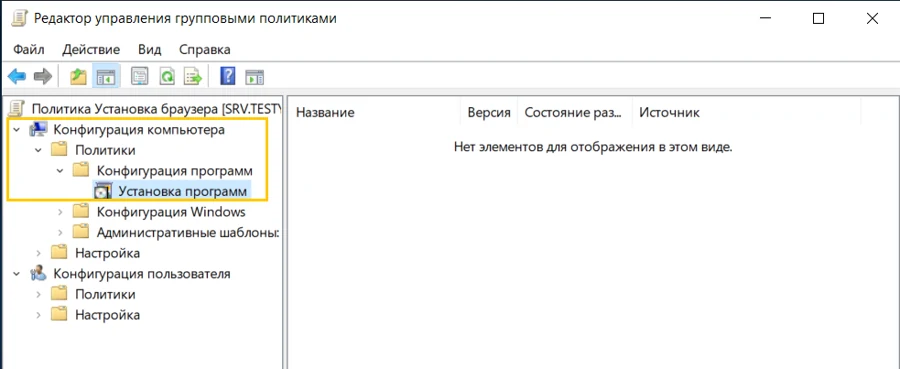Screen dimensions: 900x369
Task: Toggle the Show/Hide console tree icon
Action: [106, 76]
